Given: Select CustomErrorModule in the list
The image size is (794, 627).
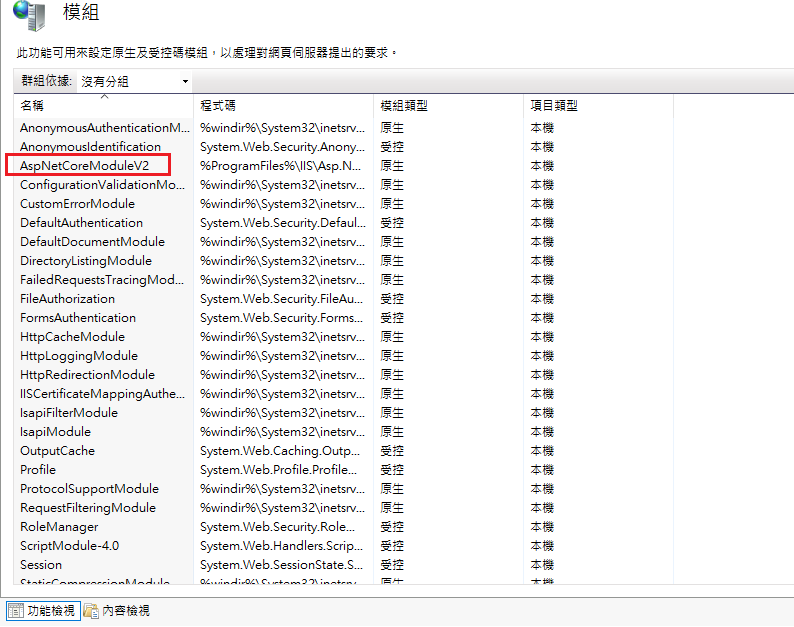Looking at the screenshot, I should pos(77,204).
